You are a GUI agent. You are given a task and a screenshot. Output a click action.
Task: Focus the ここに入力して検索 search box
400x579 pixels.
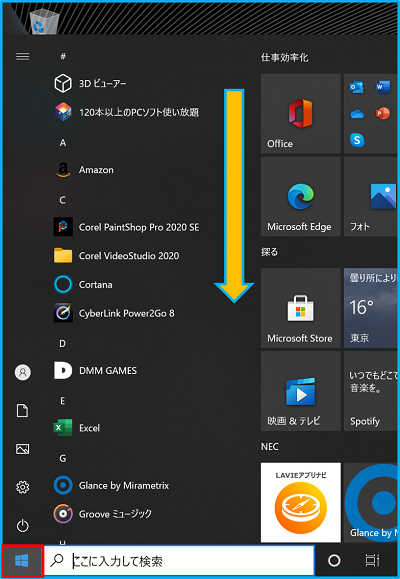[x=179, y=561]
